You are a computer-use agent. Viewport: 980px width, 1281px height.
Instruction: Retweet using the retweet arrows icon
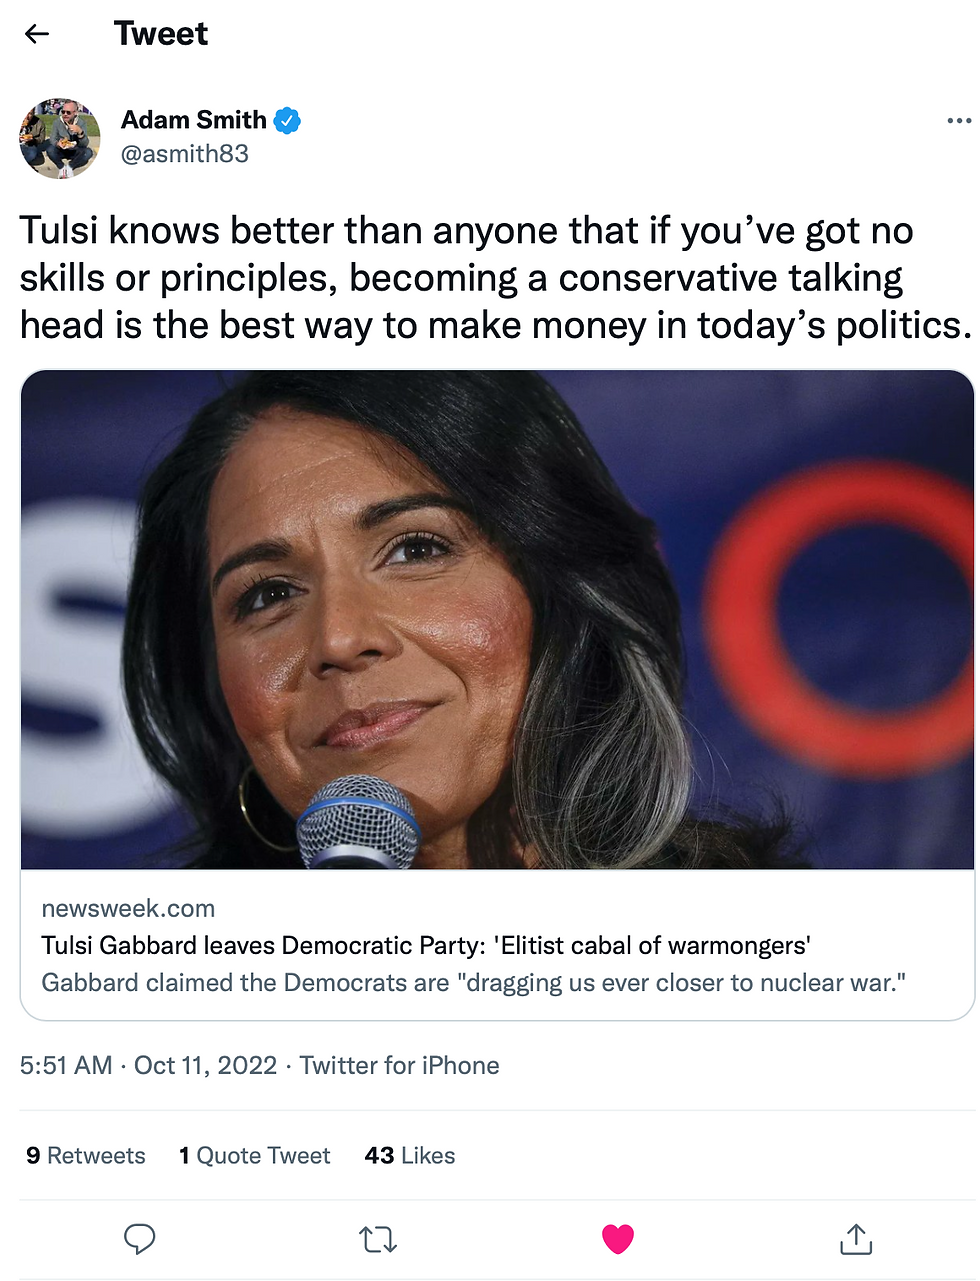click(378, 1240)
